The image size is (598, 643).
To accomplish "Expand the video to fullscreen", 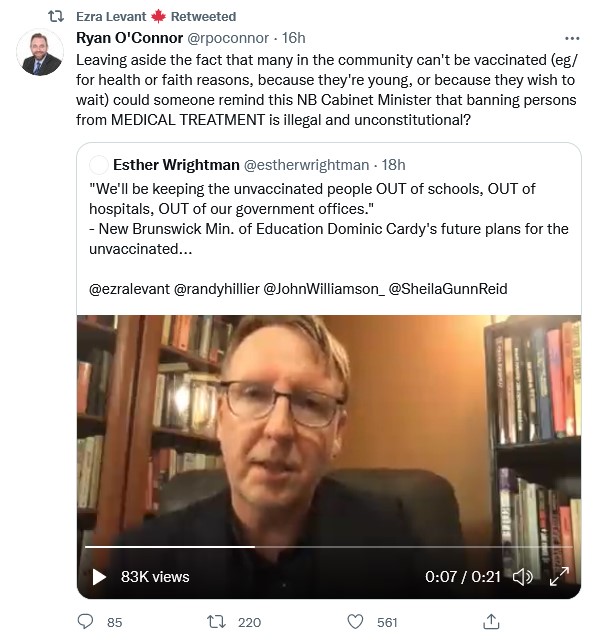I will point(559,576).
